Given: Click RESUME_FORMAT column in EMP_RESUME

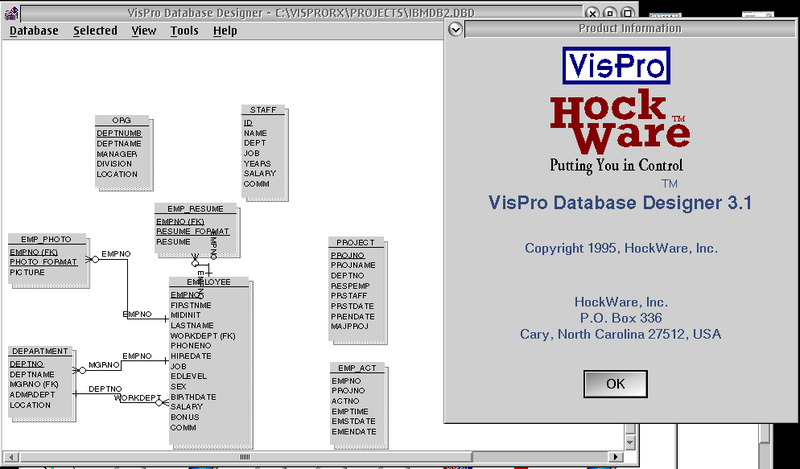Looking at the screenshot, I should 192,231.
